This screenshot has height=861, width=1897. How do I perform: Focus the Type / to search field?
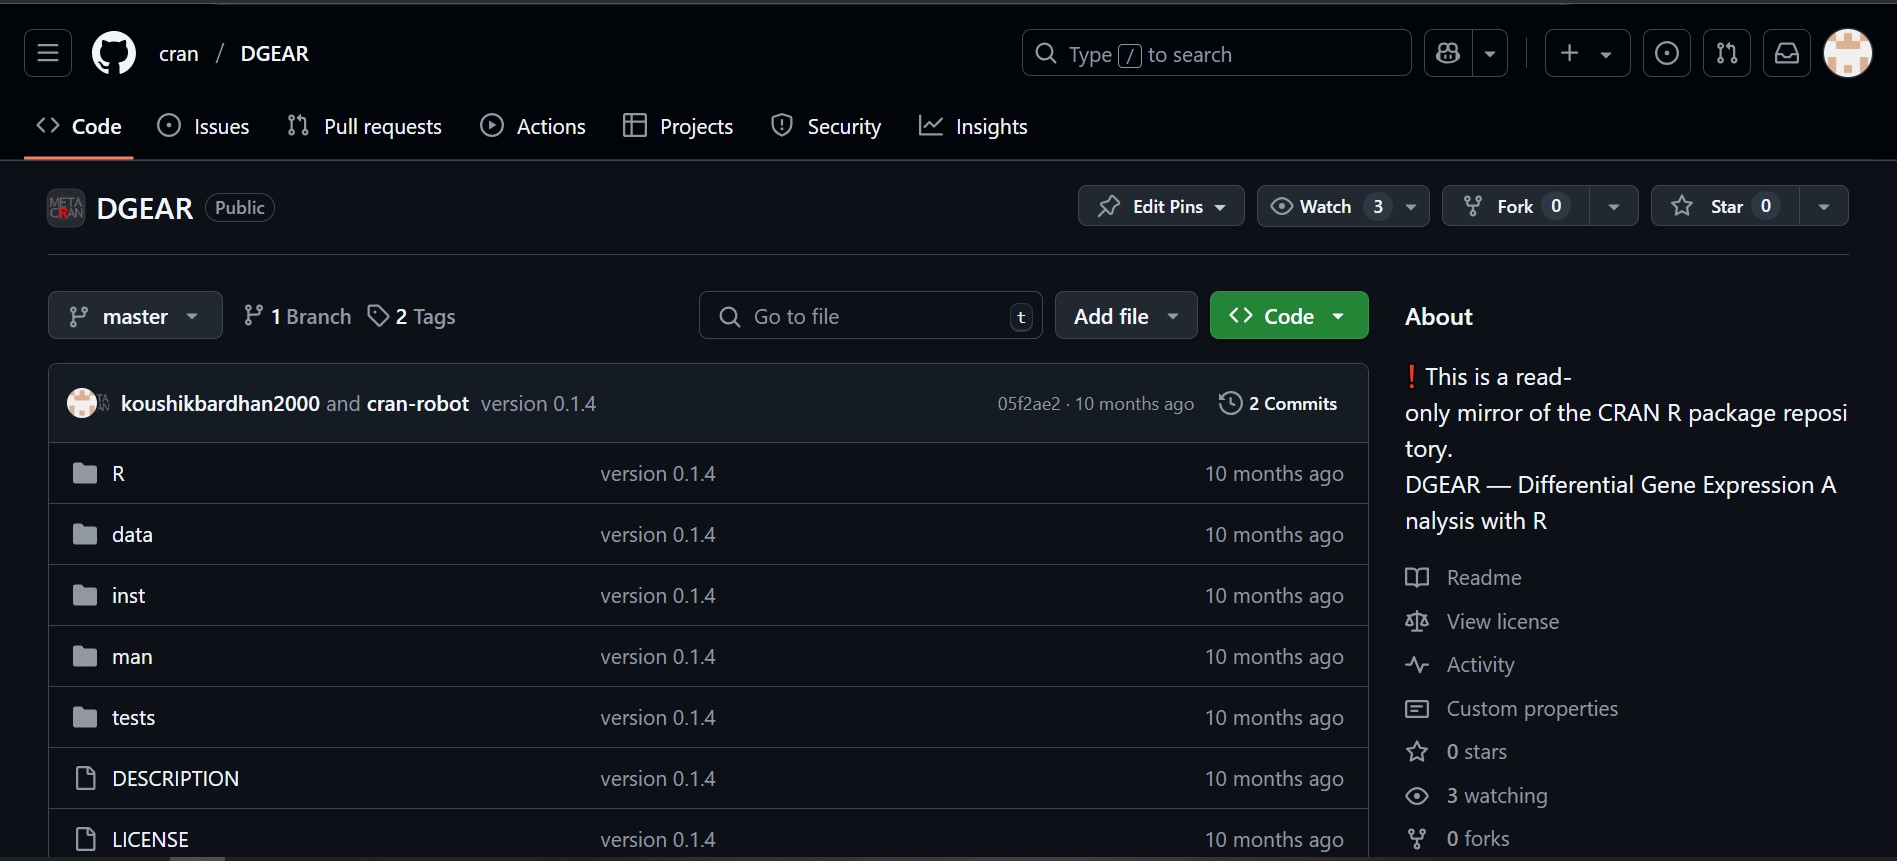(1216, 53)
